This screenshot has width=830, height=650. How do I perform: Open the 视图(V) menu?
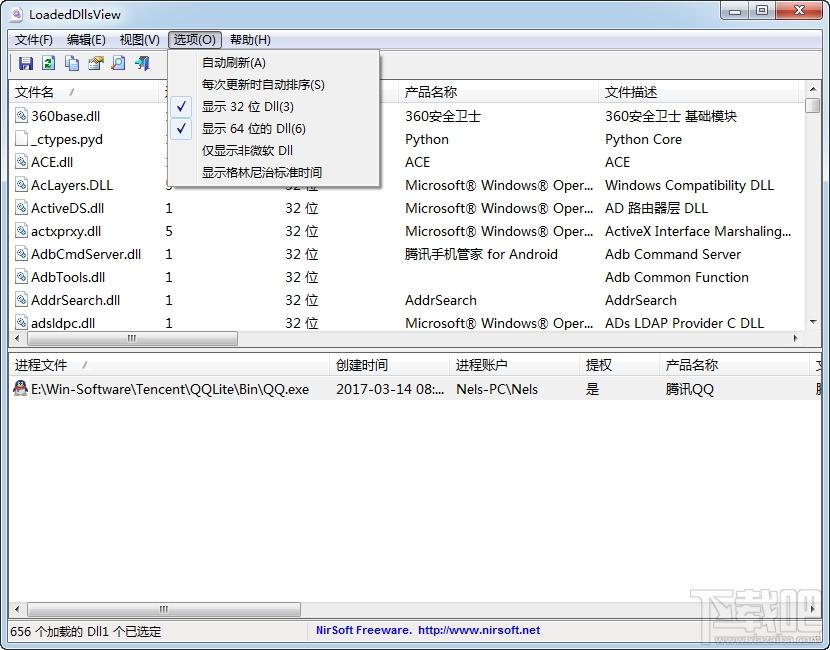[x=139, y=40]
